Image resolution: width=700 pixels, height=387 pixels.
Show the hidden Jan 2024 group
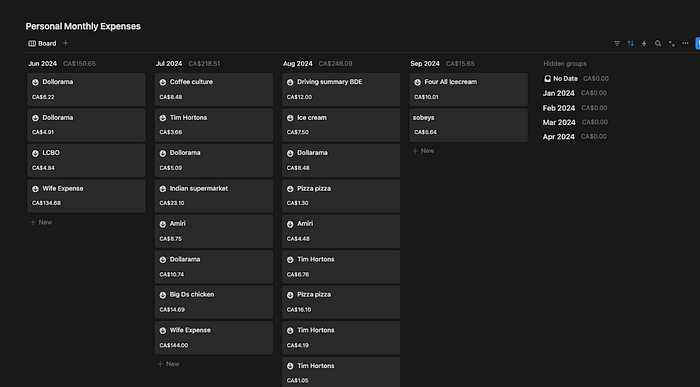click(x=558, y=93)
